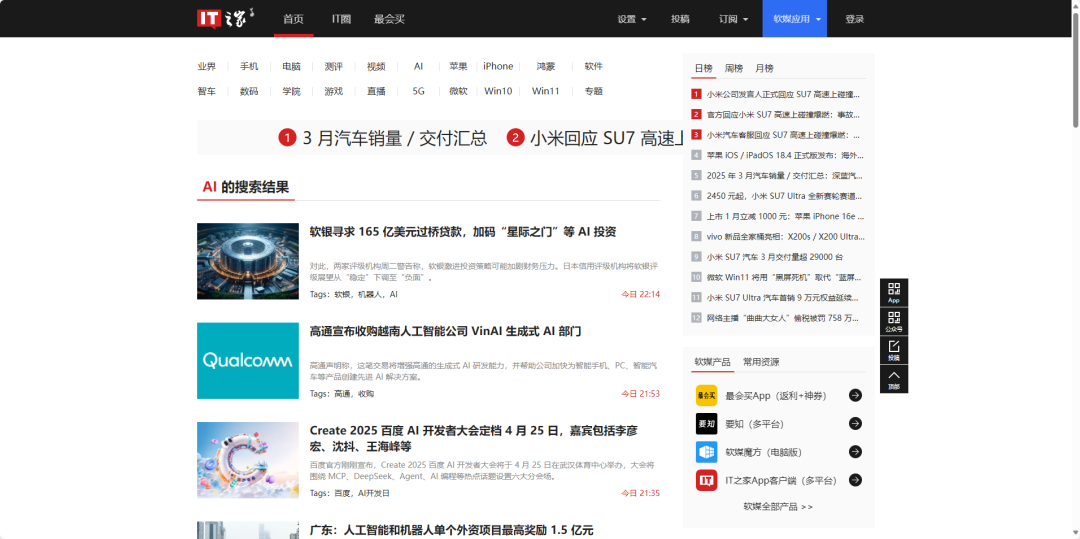This screenshot has width=1080, height=539.
Task: Click the SoftBank data center thumbnail
Action: click(248, 261)
